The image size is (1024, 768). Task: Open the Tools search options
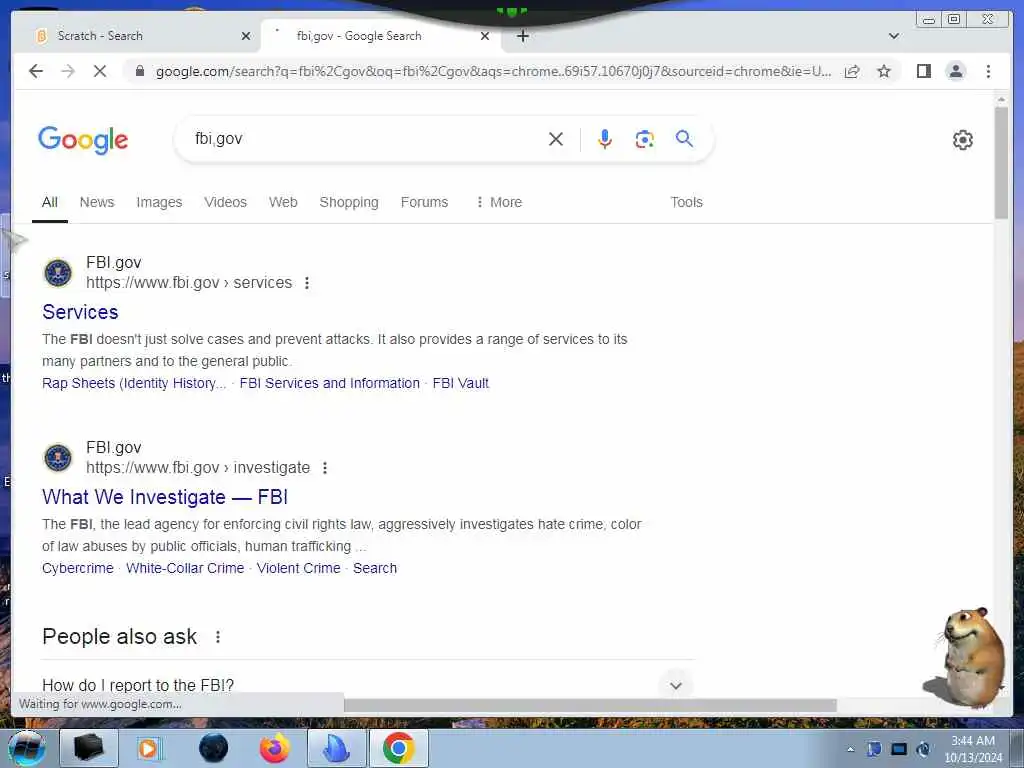point(686,202)
